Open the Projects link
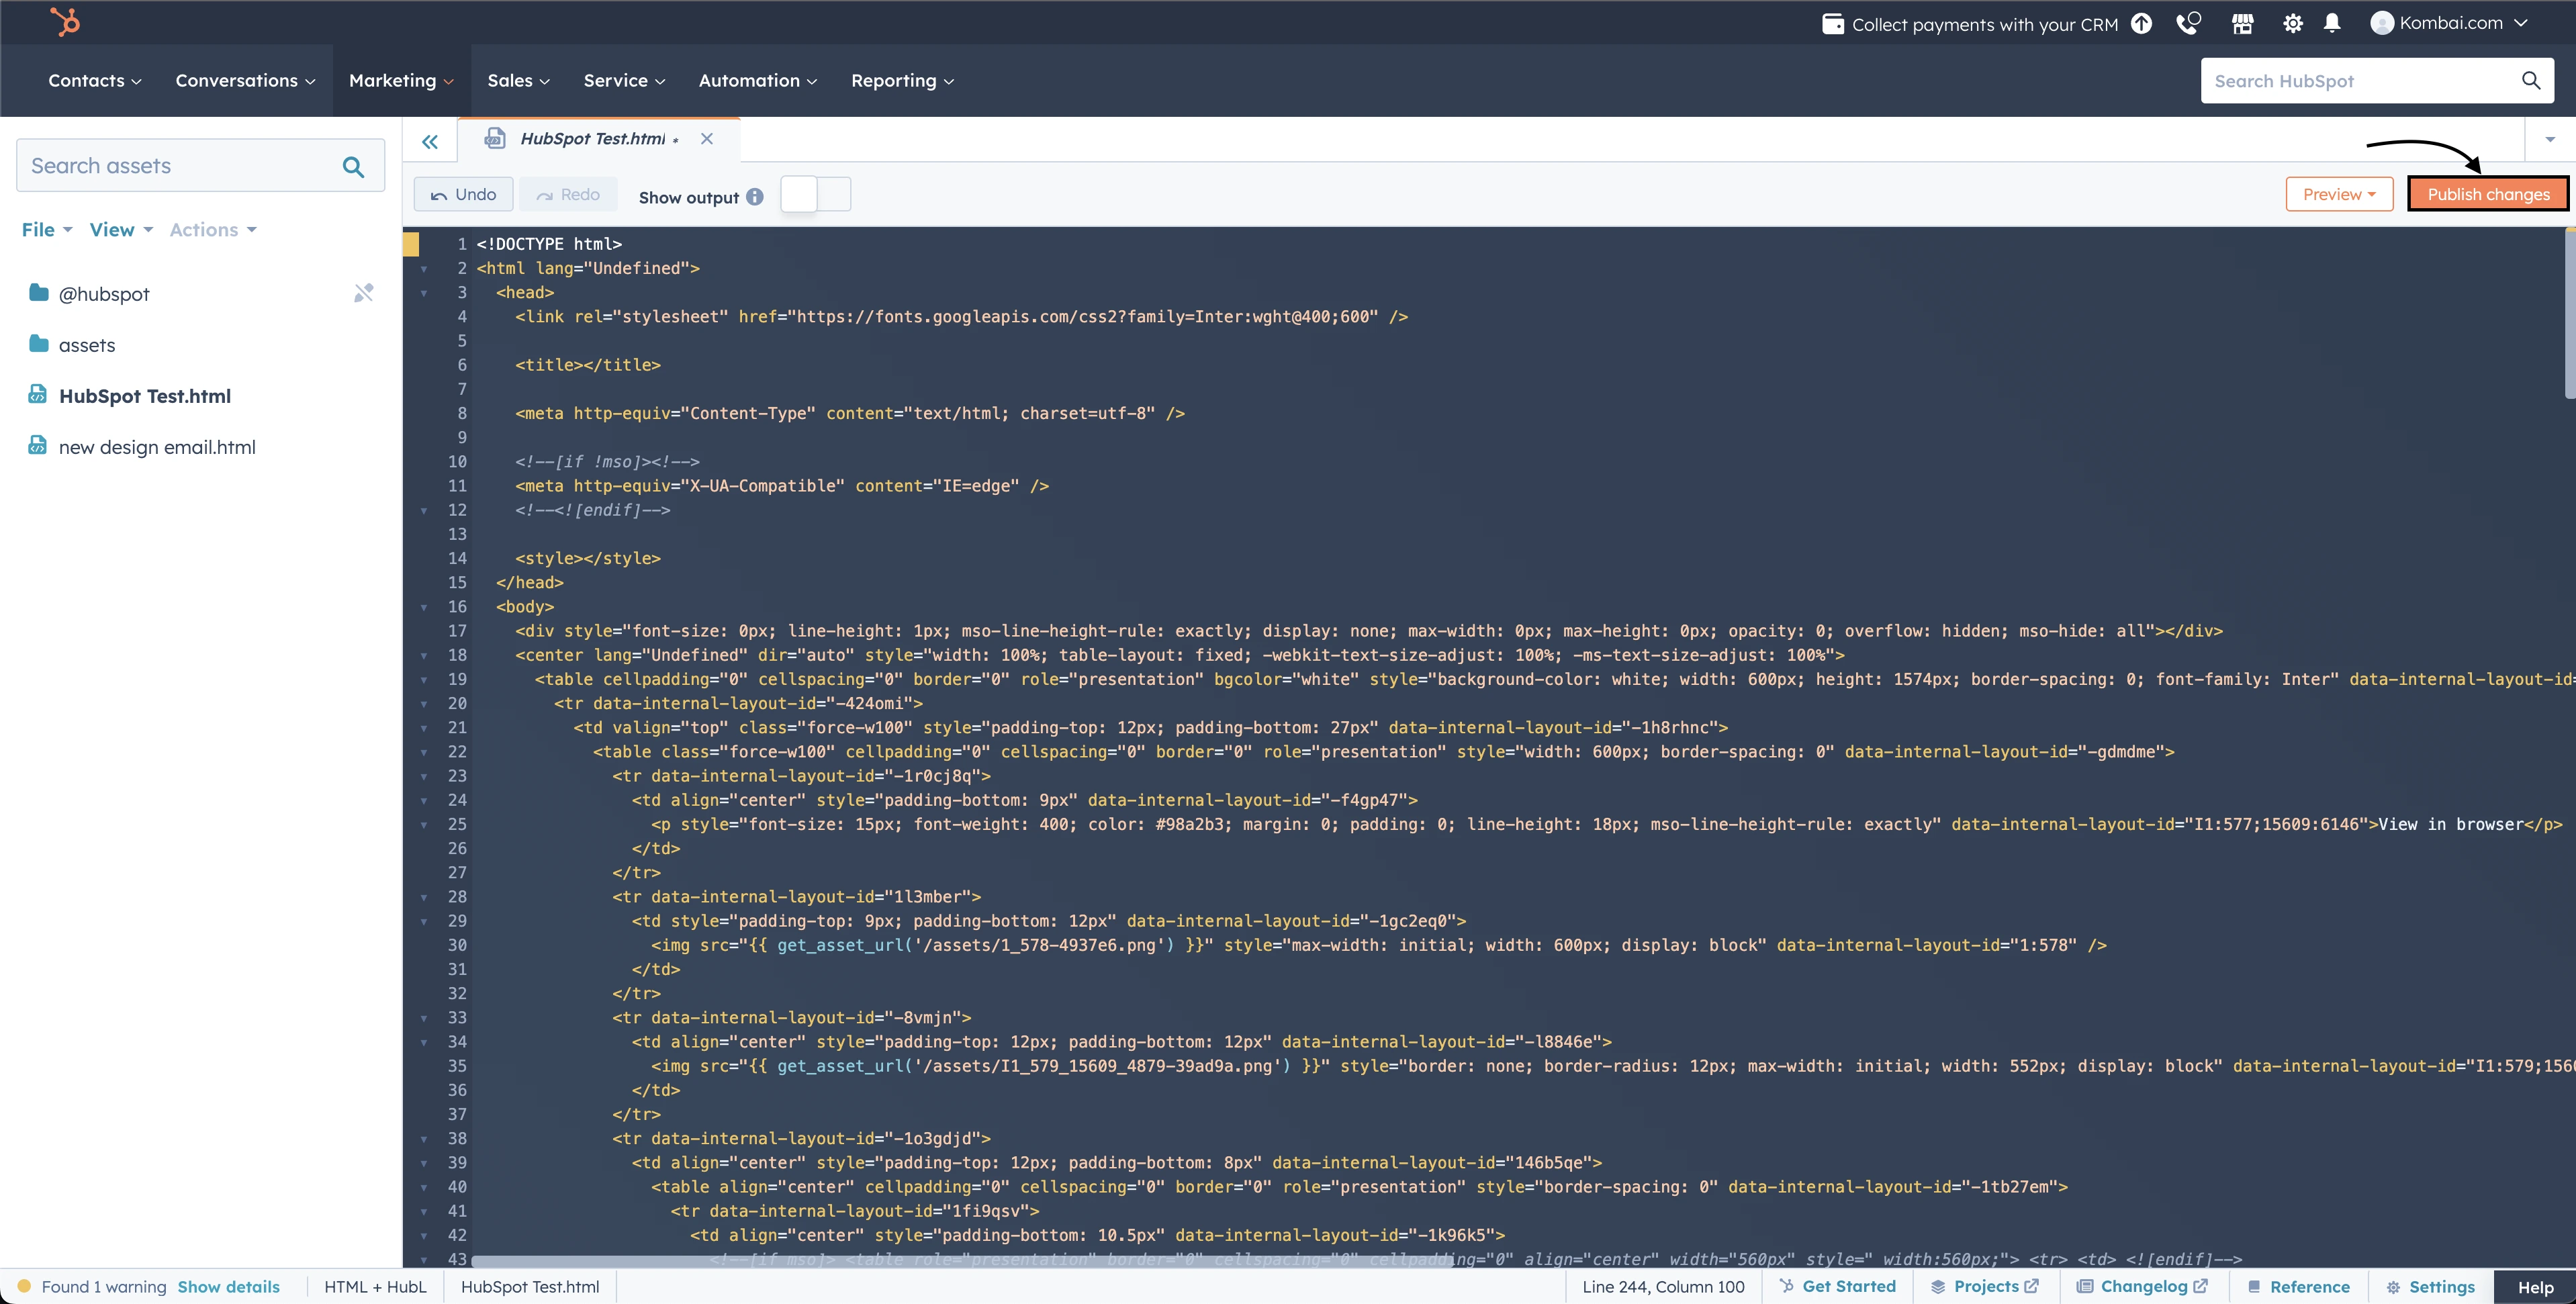This screenshot has width=2576, height=1304. coord(1984,1286)
